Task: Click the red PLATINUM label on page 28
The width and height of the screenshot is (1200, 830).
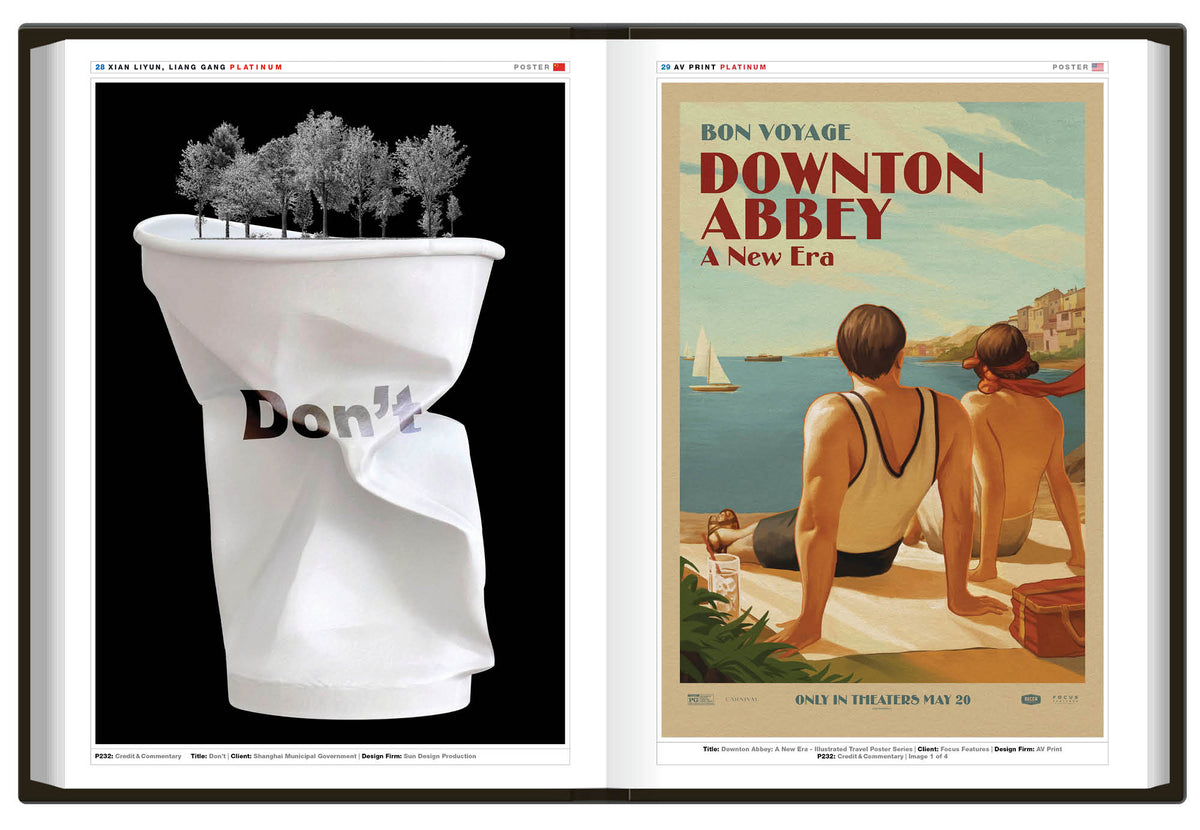Action: [x=256, y=67]
